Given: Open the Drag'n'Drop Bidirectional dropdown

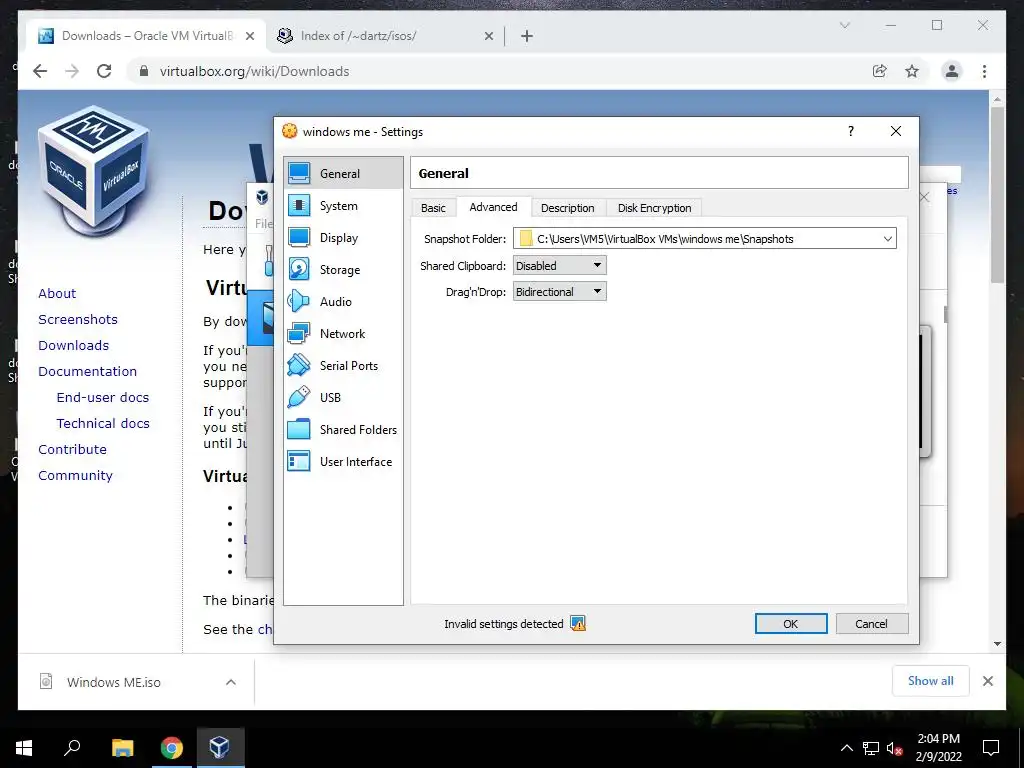Looking at the screenshot, I should tap(560, 291).
